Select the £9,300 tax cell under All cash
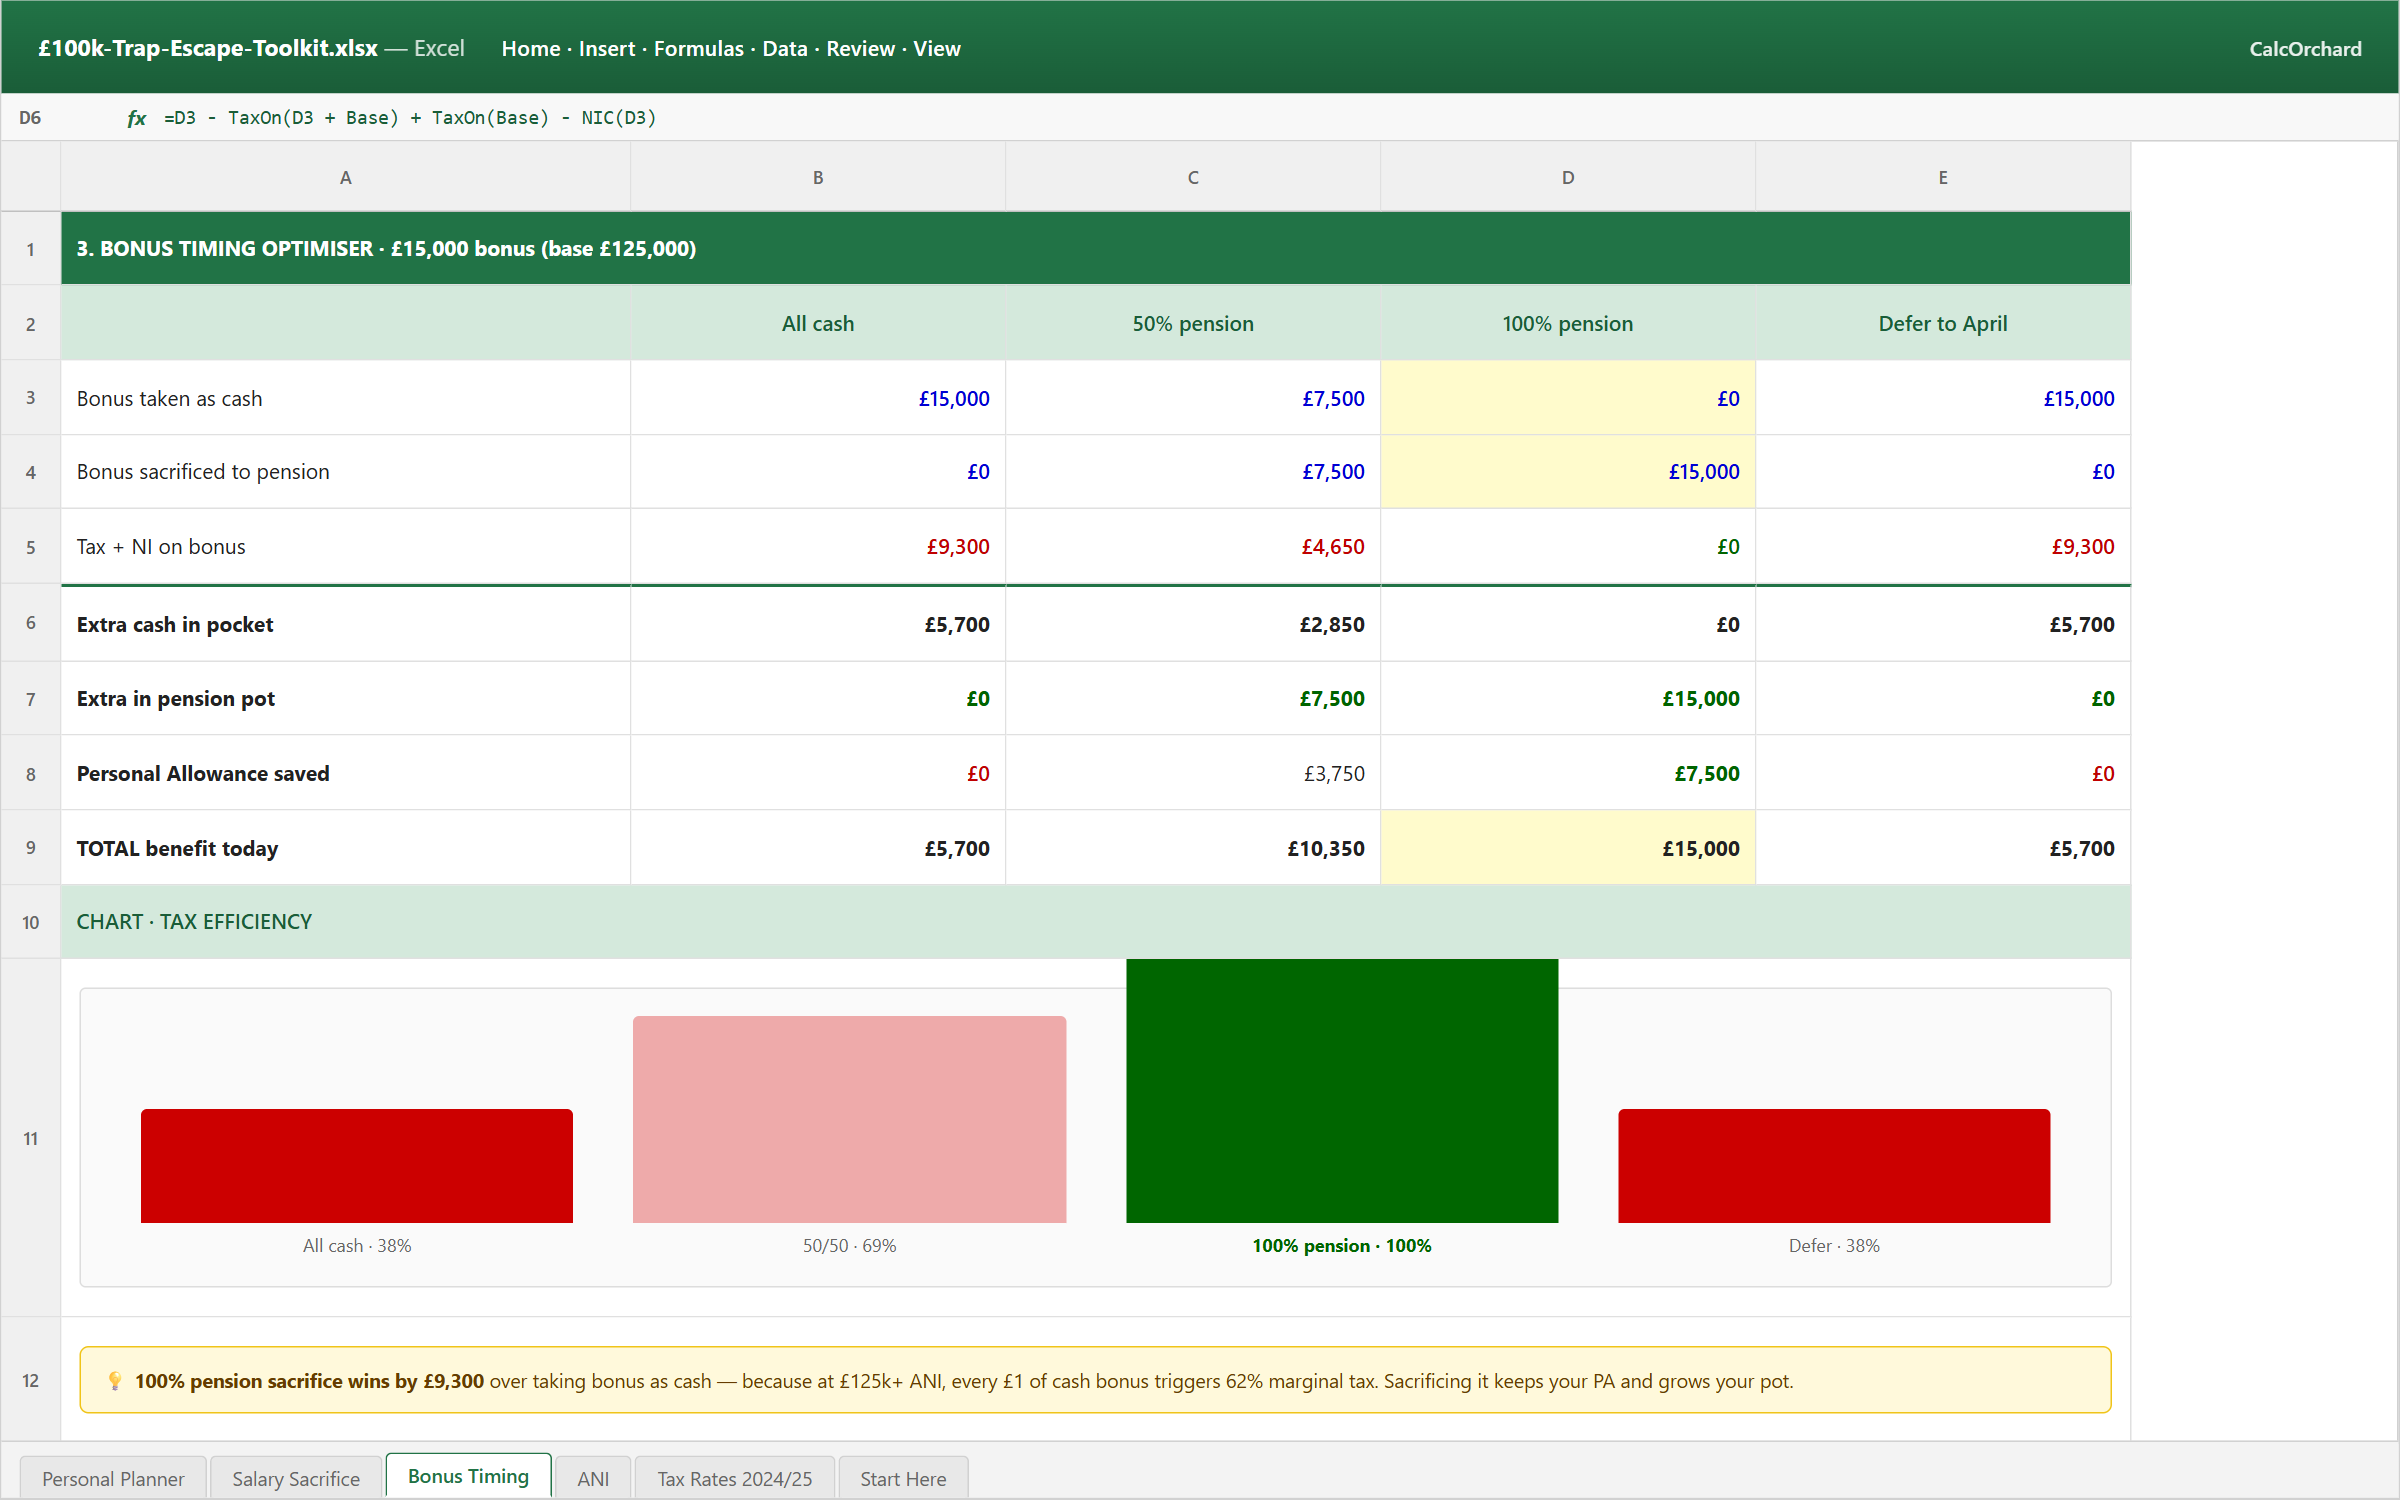 (818, 547)
